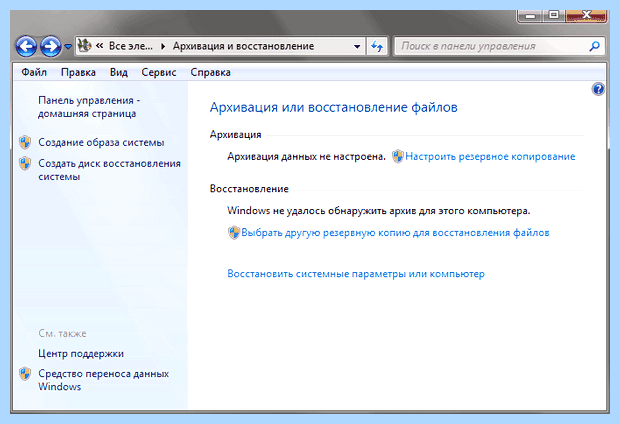Open the Сервис menu

point(159,72)
